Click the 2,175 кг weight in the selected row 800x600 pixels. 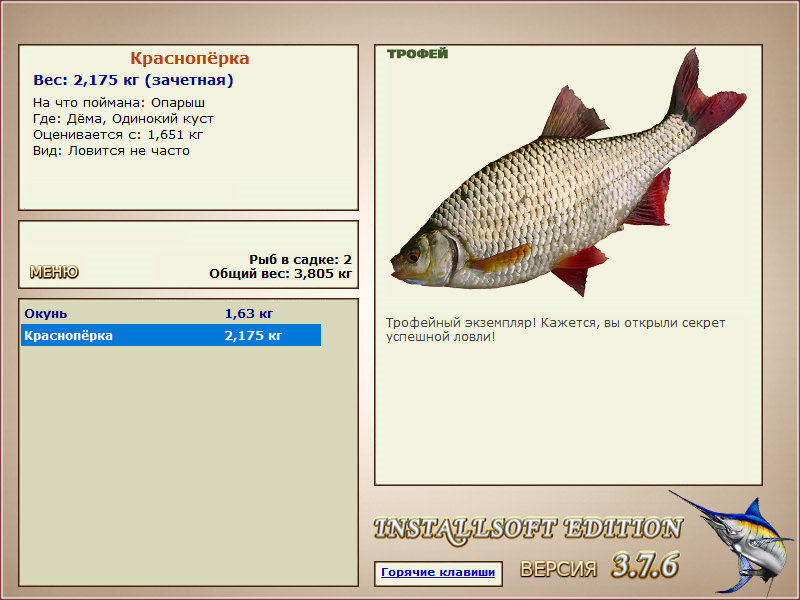pos(253,336)
